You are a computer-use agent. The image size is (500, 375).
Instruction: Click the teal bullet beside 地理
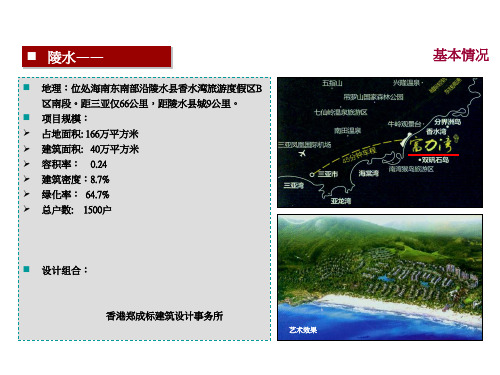coord(27,88)
